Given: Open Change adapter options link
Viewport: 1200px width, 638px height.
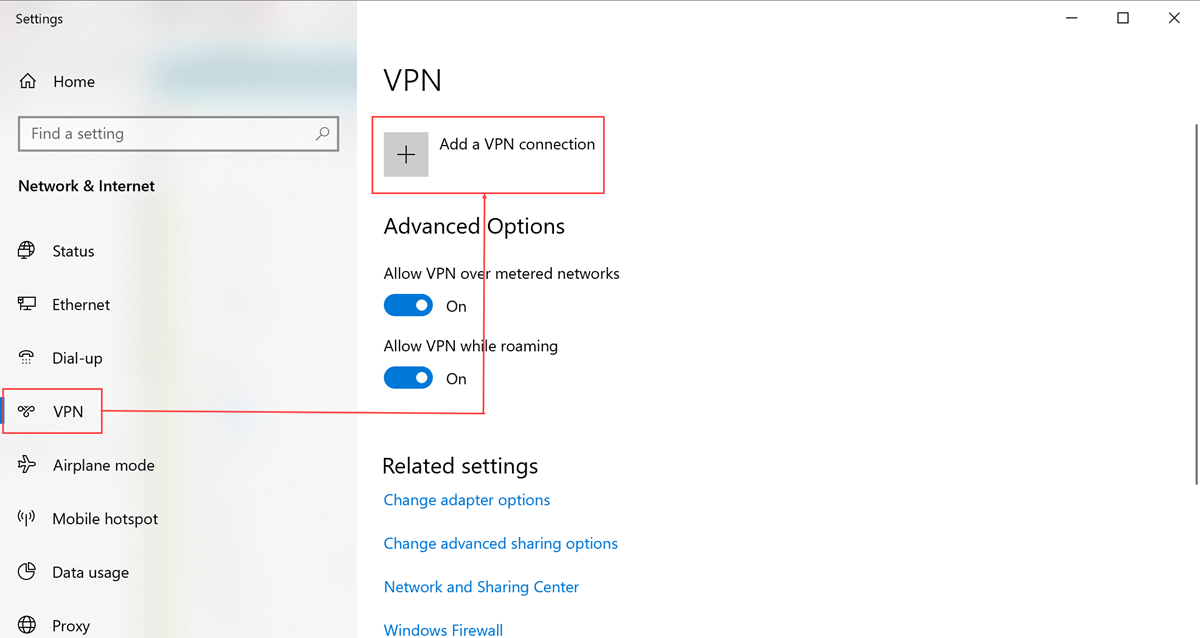Looking at the screenshot, I should (x=467, y=500).
